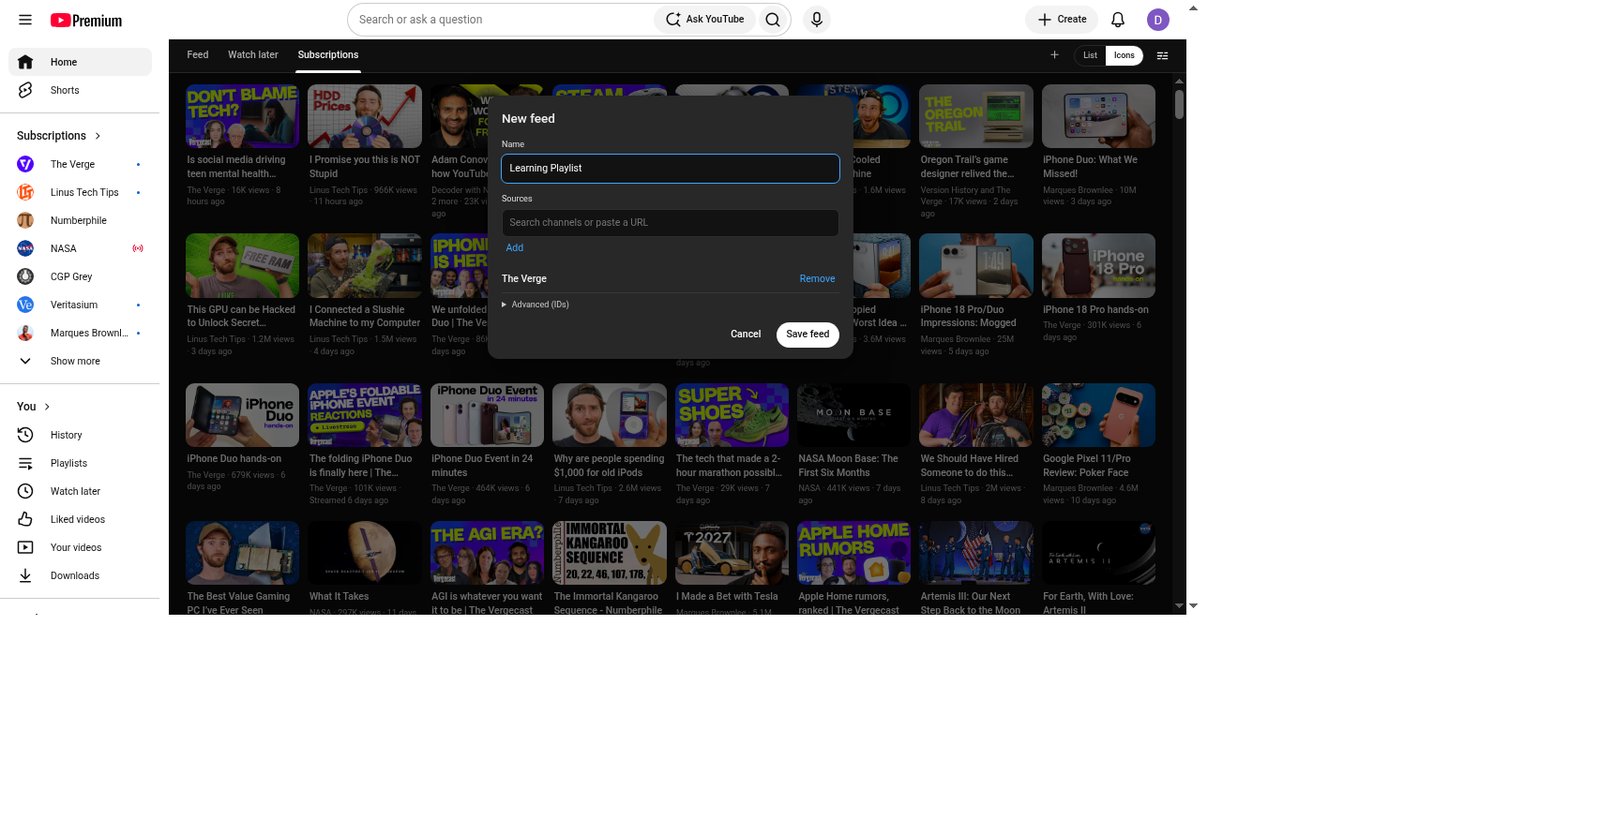
Task: Open 'This GPU can be Hacked' thumbnail
Action: pos(242,266)
